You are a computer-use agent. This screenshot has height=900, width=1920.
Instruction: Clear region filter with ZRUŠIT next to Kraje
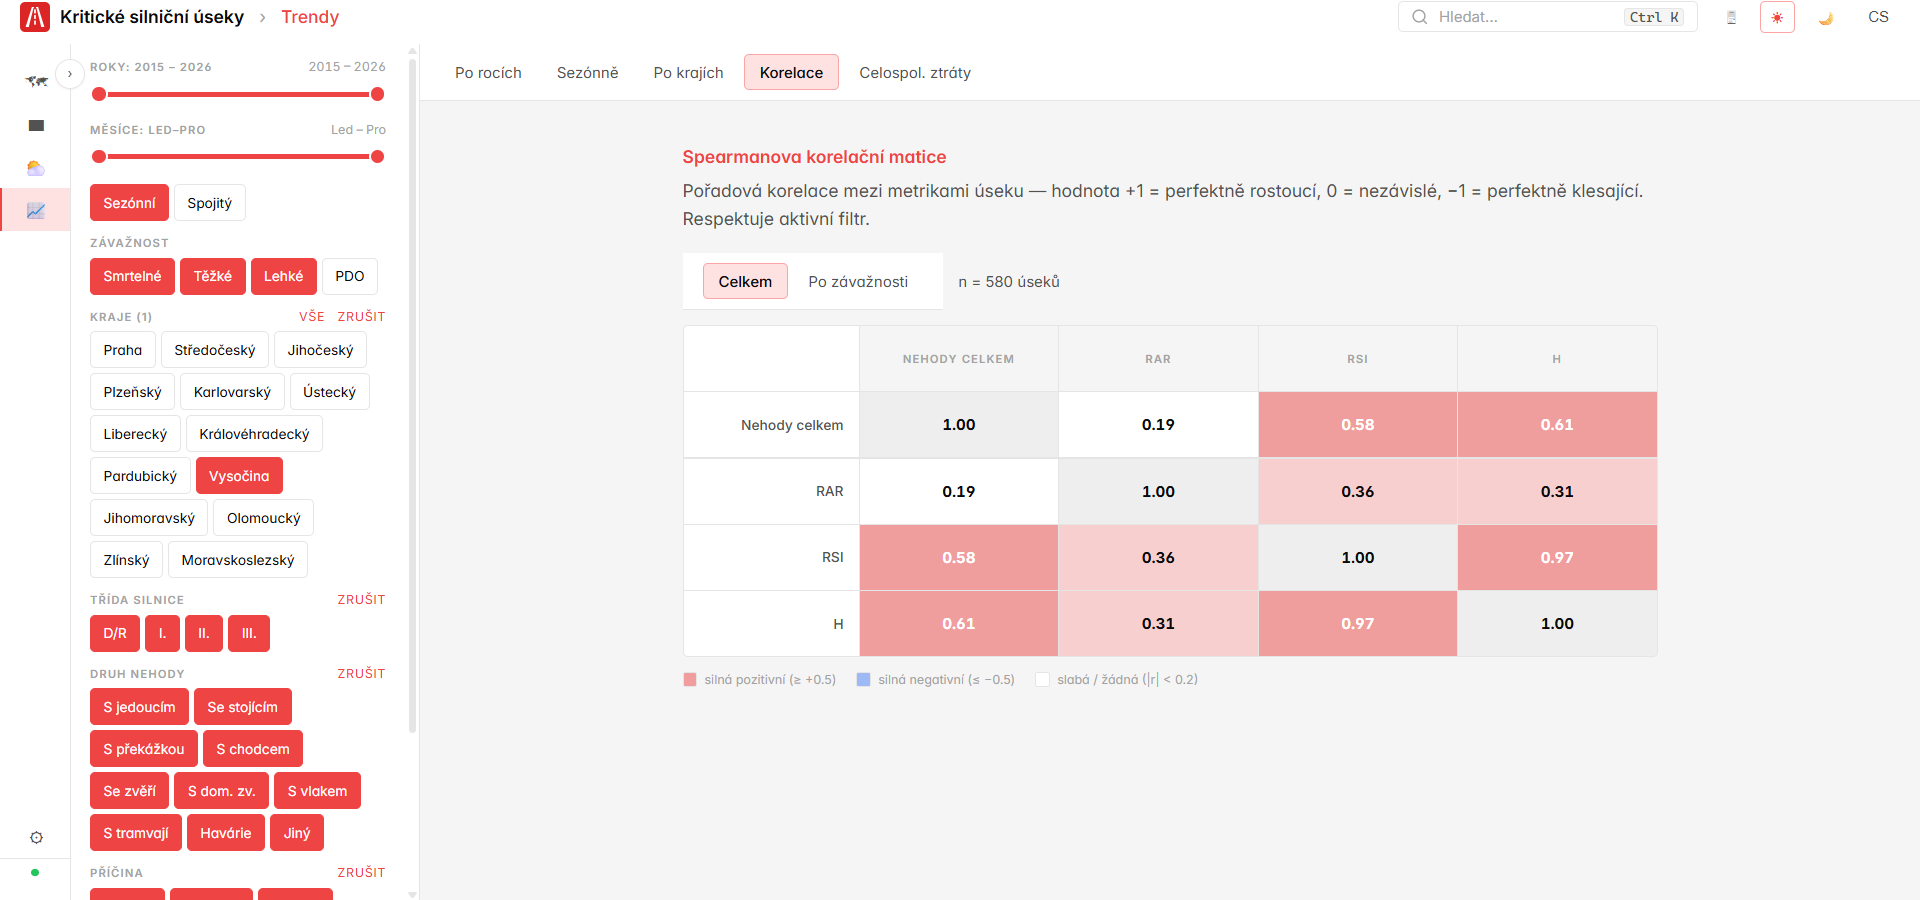pos(361,316)
